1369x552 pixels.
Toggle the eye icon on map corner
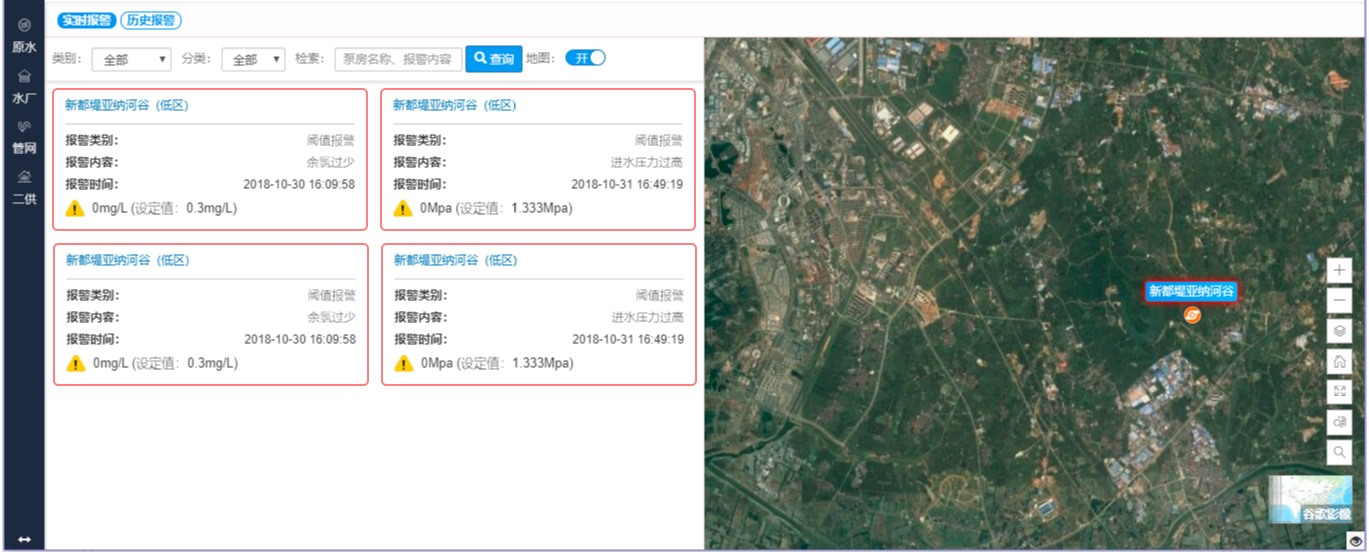(x=1355, y=541)
